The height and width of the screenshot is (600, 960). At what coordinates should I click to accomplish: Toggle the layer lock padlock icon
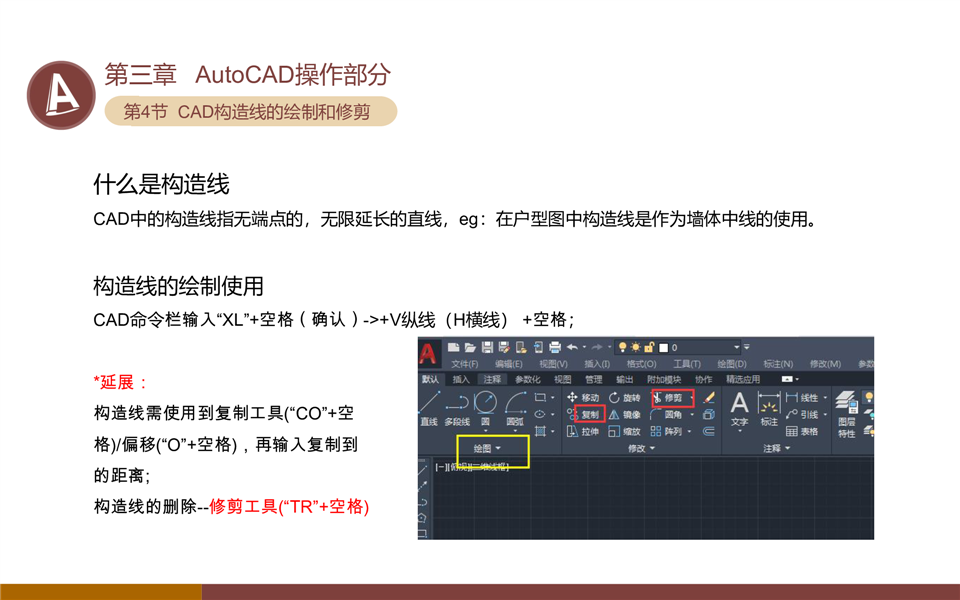click(x=650, y=347)
